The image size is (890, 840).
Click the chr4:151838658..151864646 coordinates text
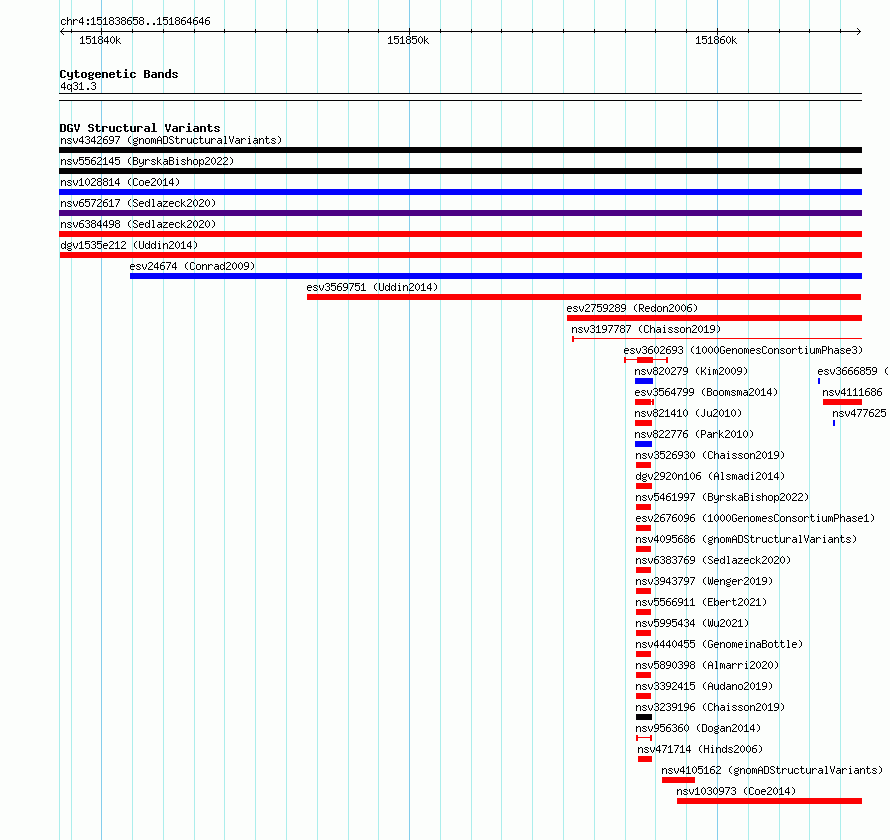coord(135,21)
